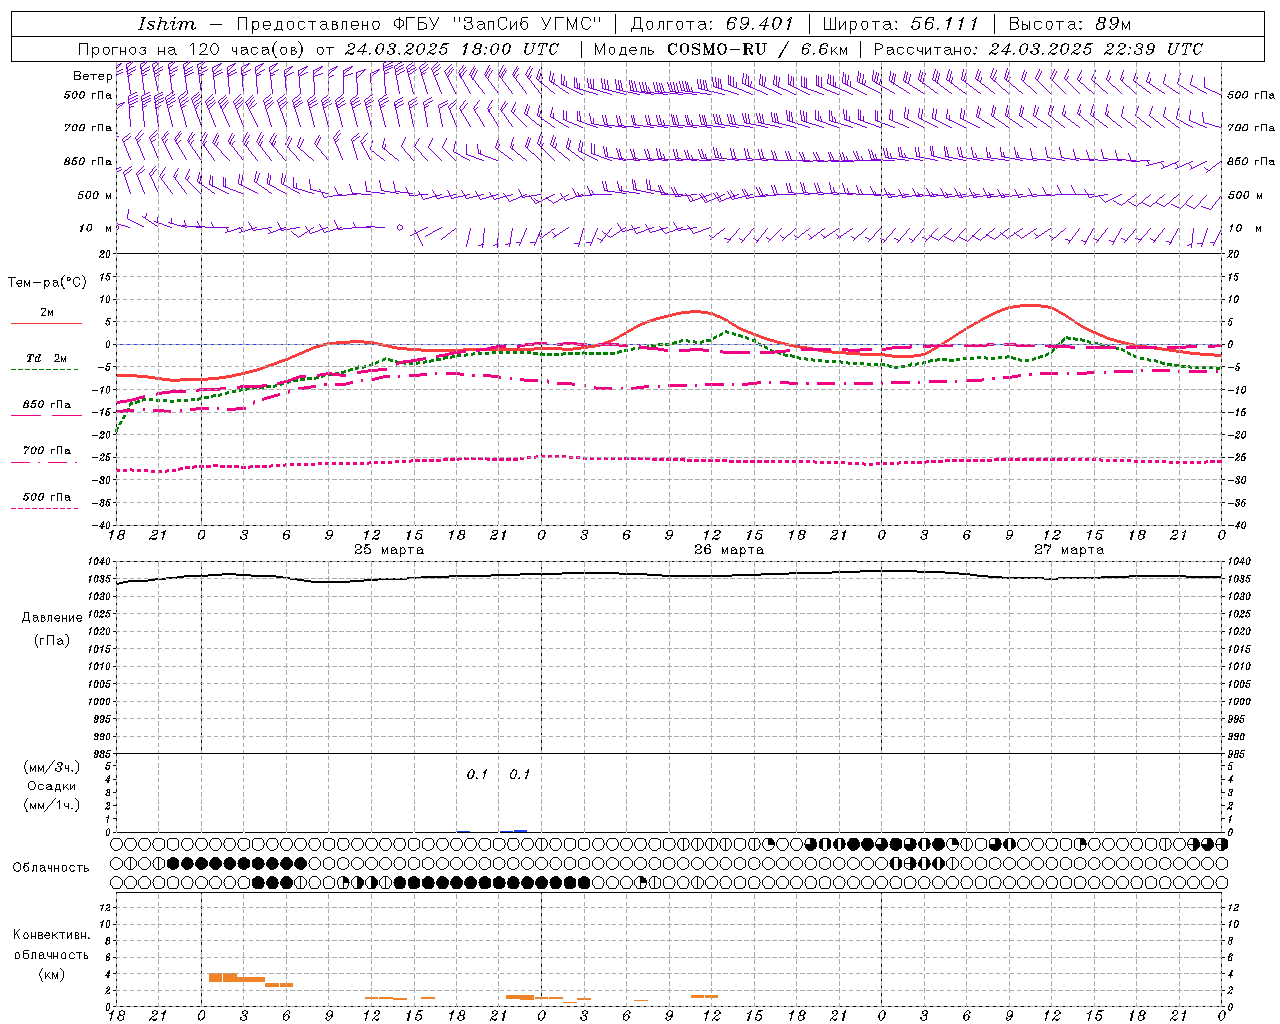Click the "(км)" unit under convective cloudiness
1280x1024 pixels.
(x=52, y=974)
